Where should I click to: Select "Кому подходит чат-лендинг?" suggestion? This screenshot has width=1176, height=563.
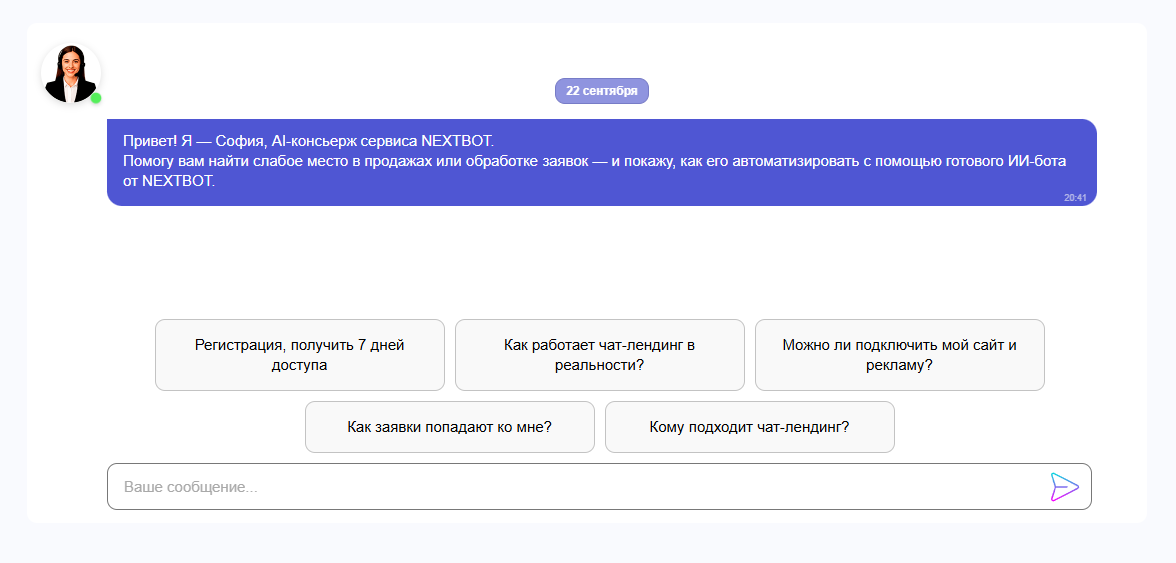pos(749,427)
